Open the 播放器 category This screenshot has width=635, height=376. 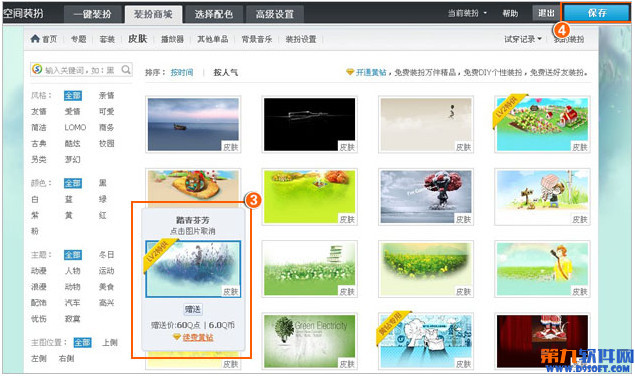point(172,39)
